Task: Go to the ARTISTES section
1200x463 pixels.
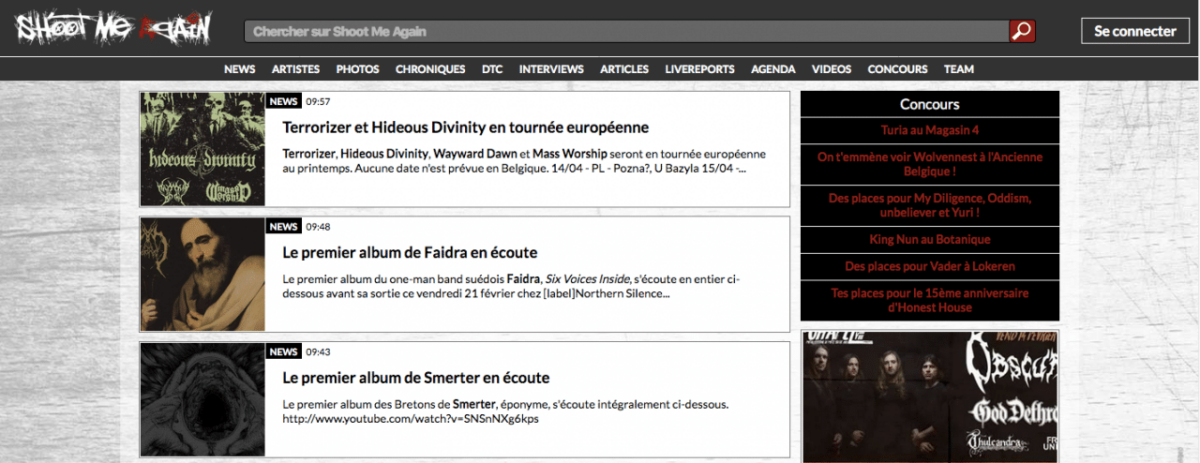Action: 296,69
